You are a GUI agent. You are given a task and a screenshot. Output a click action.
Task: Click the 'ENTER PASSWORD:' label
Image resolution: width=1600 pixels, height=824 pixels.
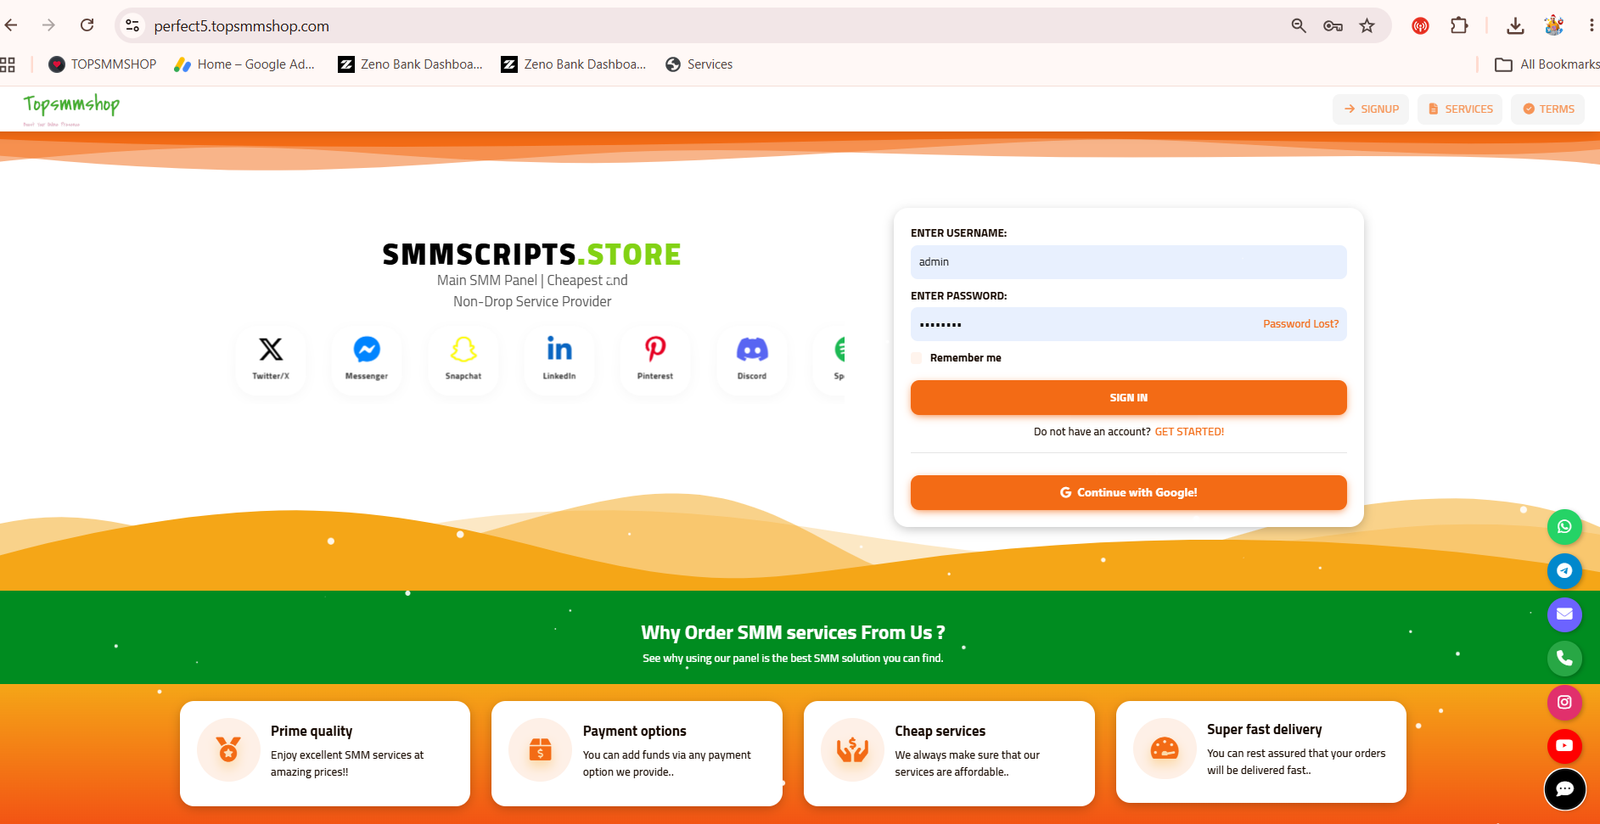pyautogui.click(x=958, y=296)
